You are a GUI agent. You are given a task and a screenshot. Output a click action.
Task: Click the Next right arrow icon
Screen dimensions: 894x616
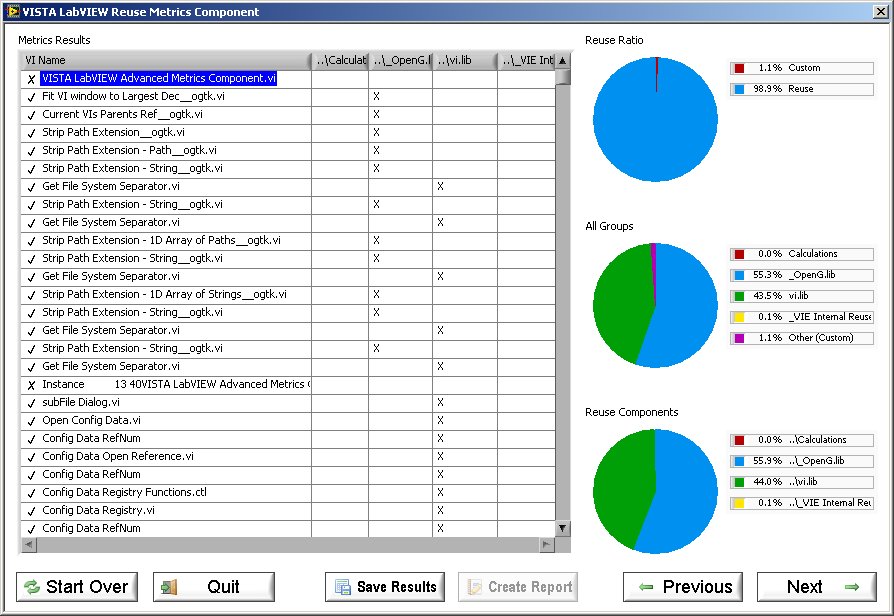point(852,587)
